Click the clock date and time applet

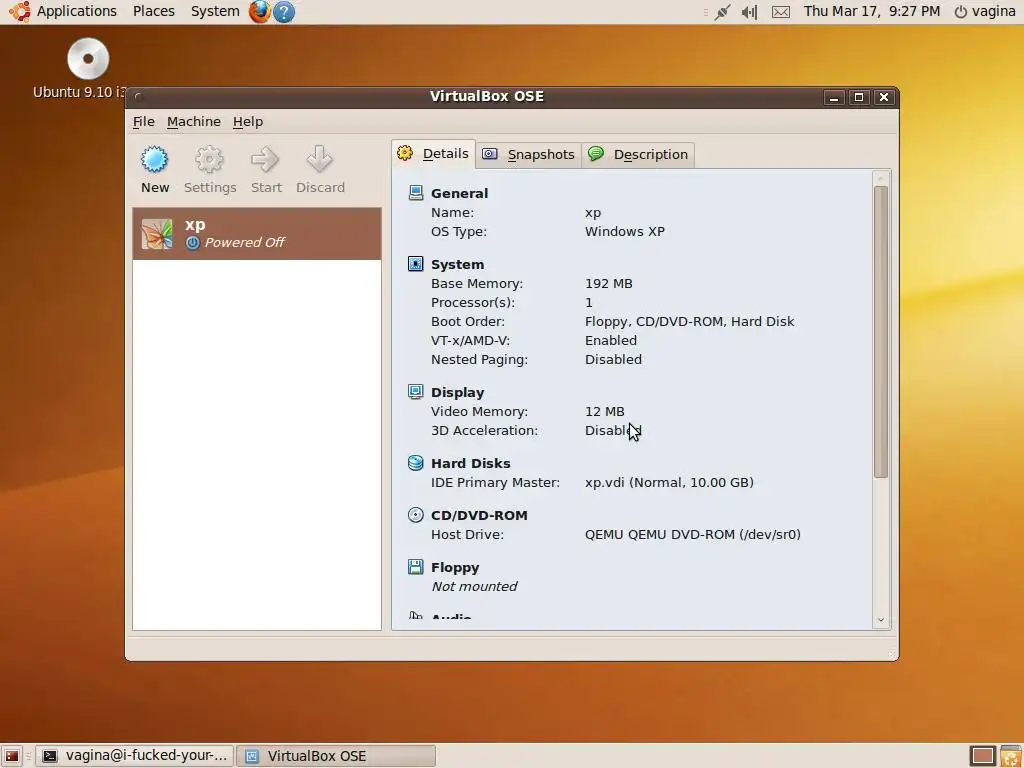(871, 12)
